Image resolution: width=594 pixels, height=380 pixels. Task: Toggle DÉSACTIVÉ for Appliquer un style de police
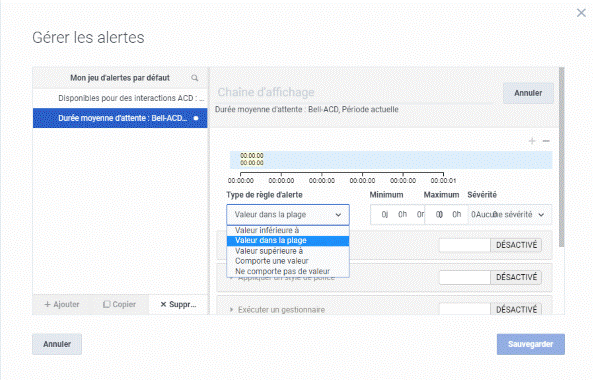490,277
